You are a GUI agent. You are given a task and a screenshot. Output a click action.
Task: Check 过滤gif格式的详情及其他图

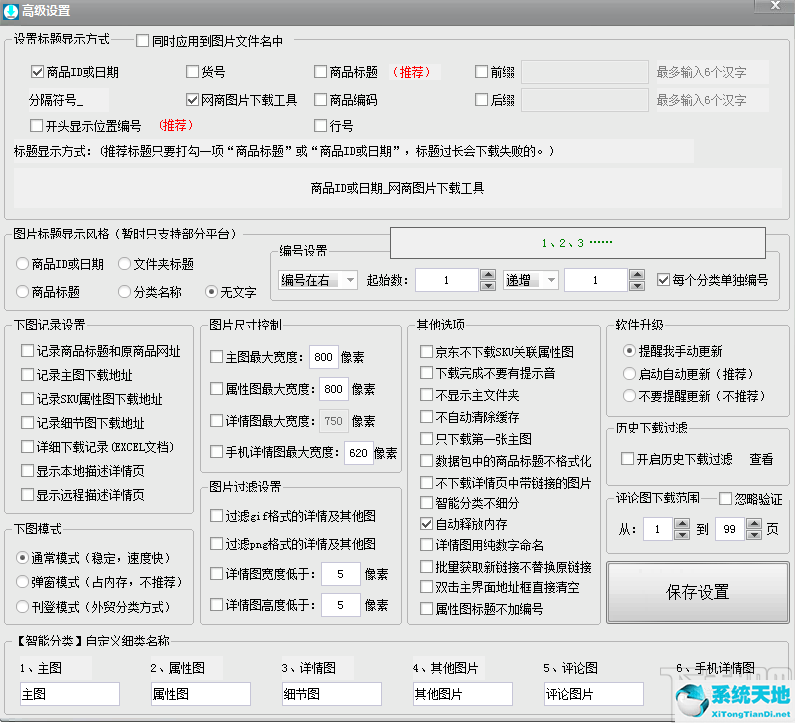pyautogui.click(x=216, y=516)
